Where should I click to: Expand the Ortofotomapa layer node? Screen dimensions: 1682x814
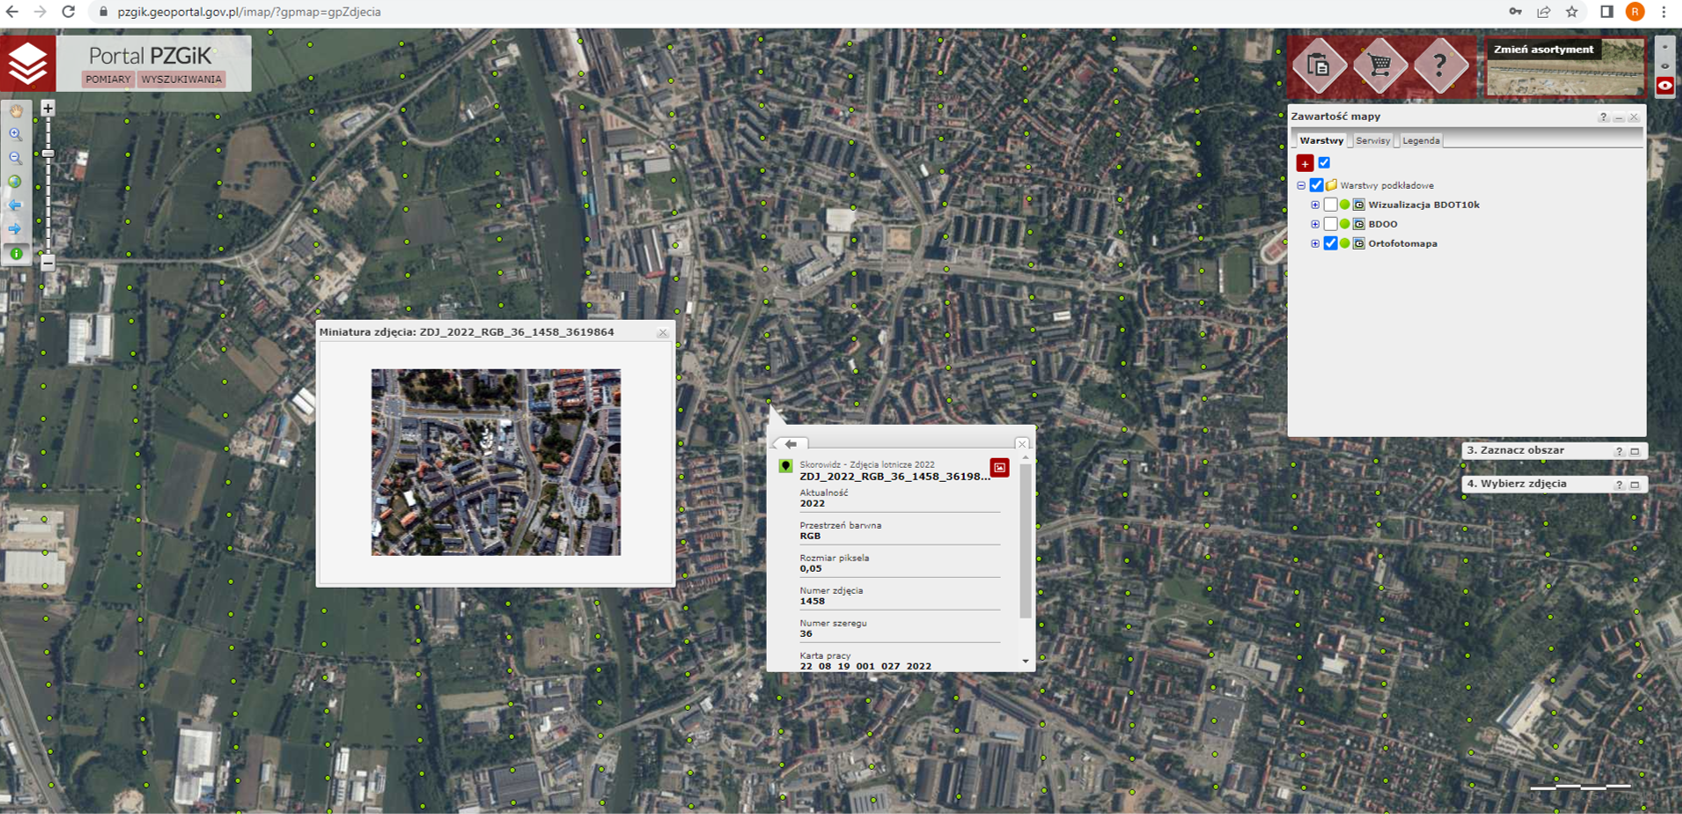(x=1315, y=243)
